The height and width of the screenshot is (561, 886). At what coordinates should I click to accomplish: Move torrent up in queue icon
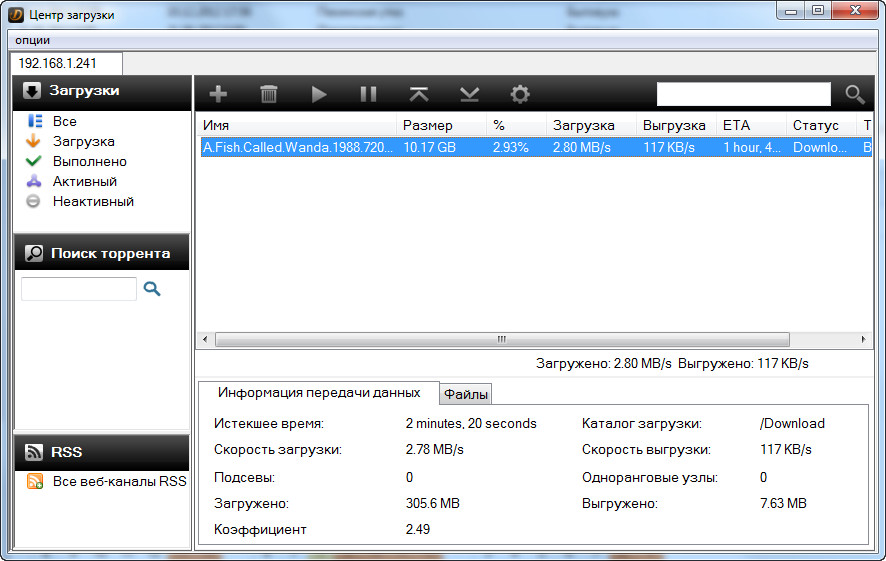tap(419, 94)
